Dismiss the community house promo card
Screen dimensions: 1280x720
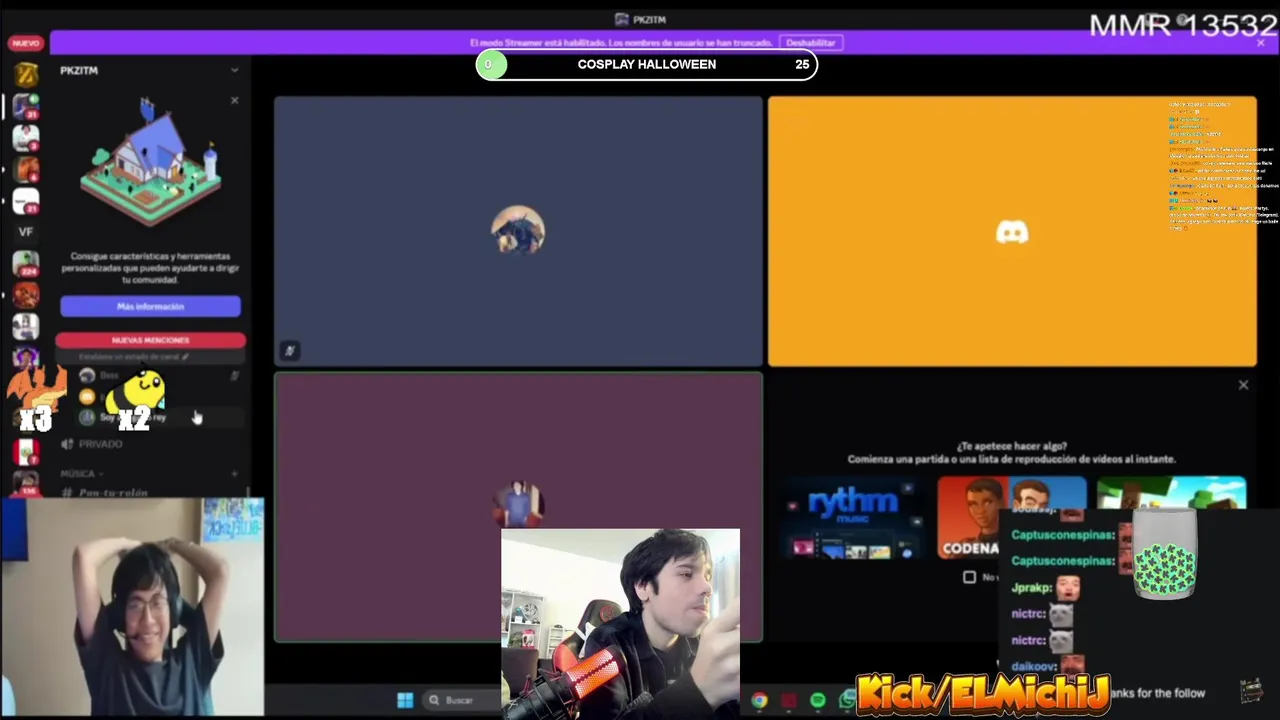point(234,100)
